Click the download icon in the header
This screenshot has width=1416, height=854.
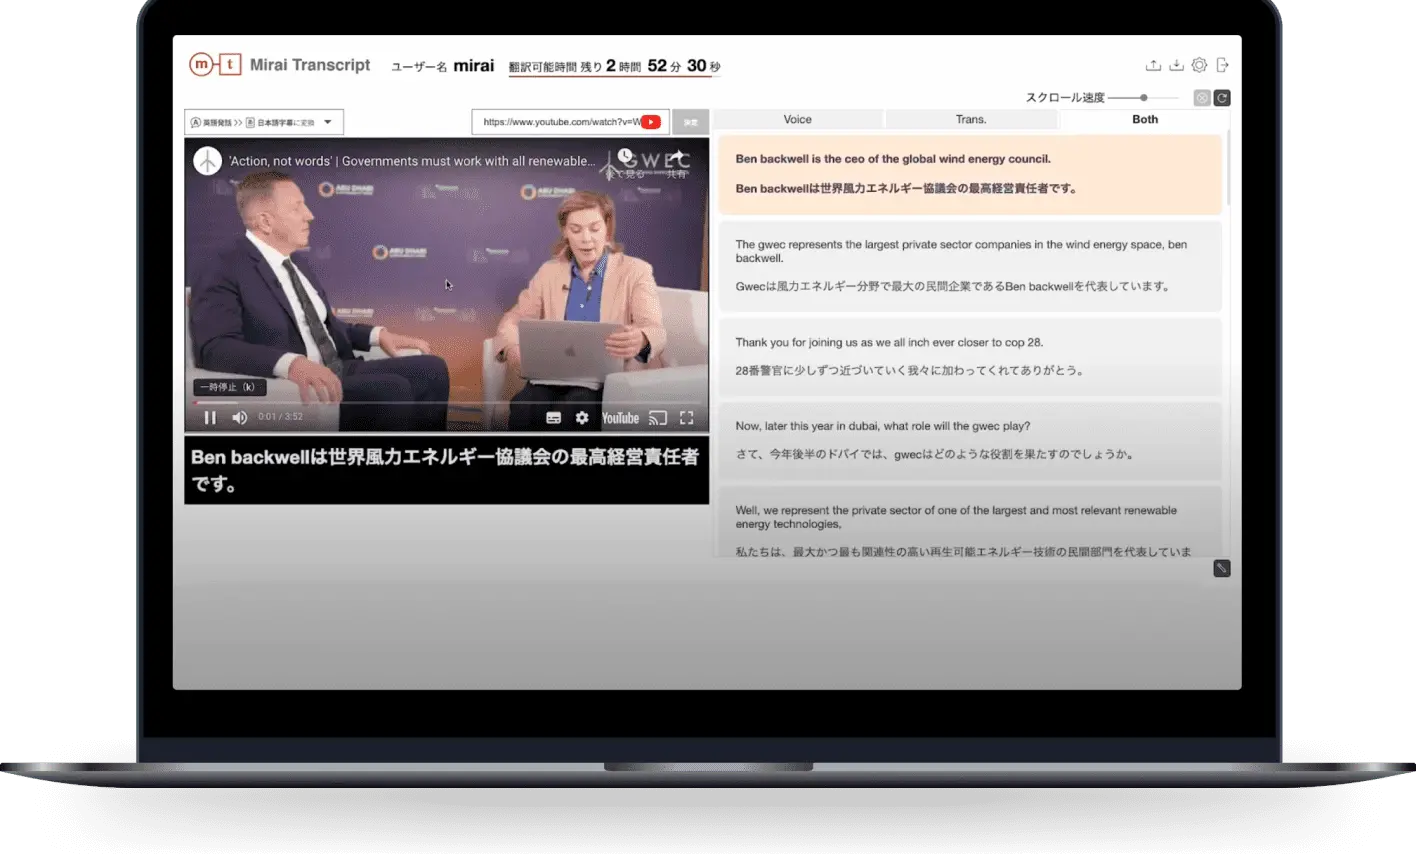1176,65
